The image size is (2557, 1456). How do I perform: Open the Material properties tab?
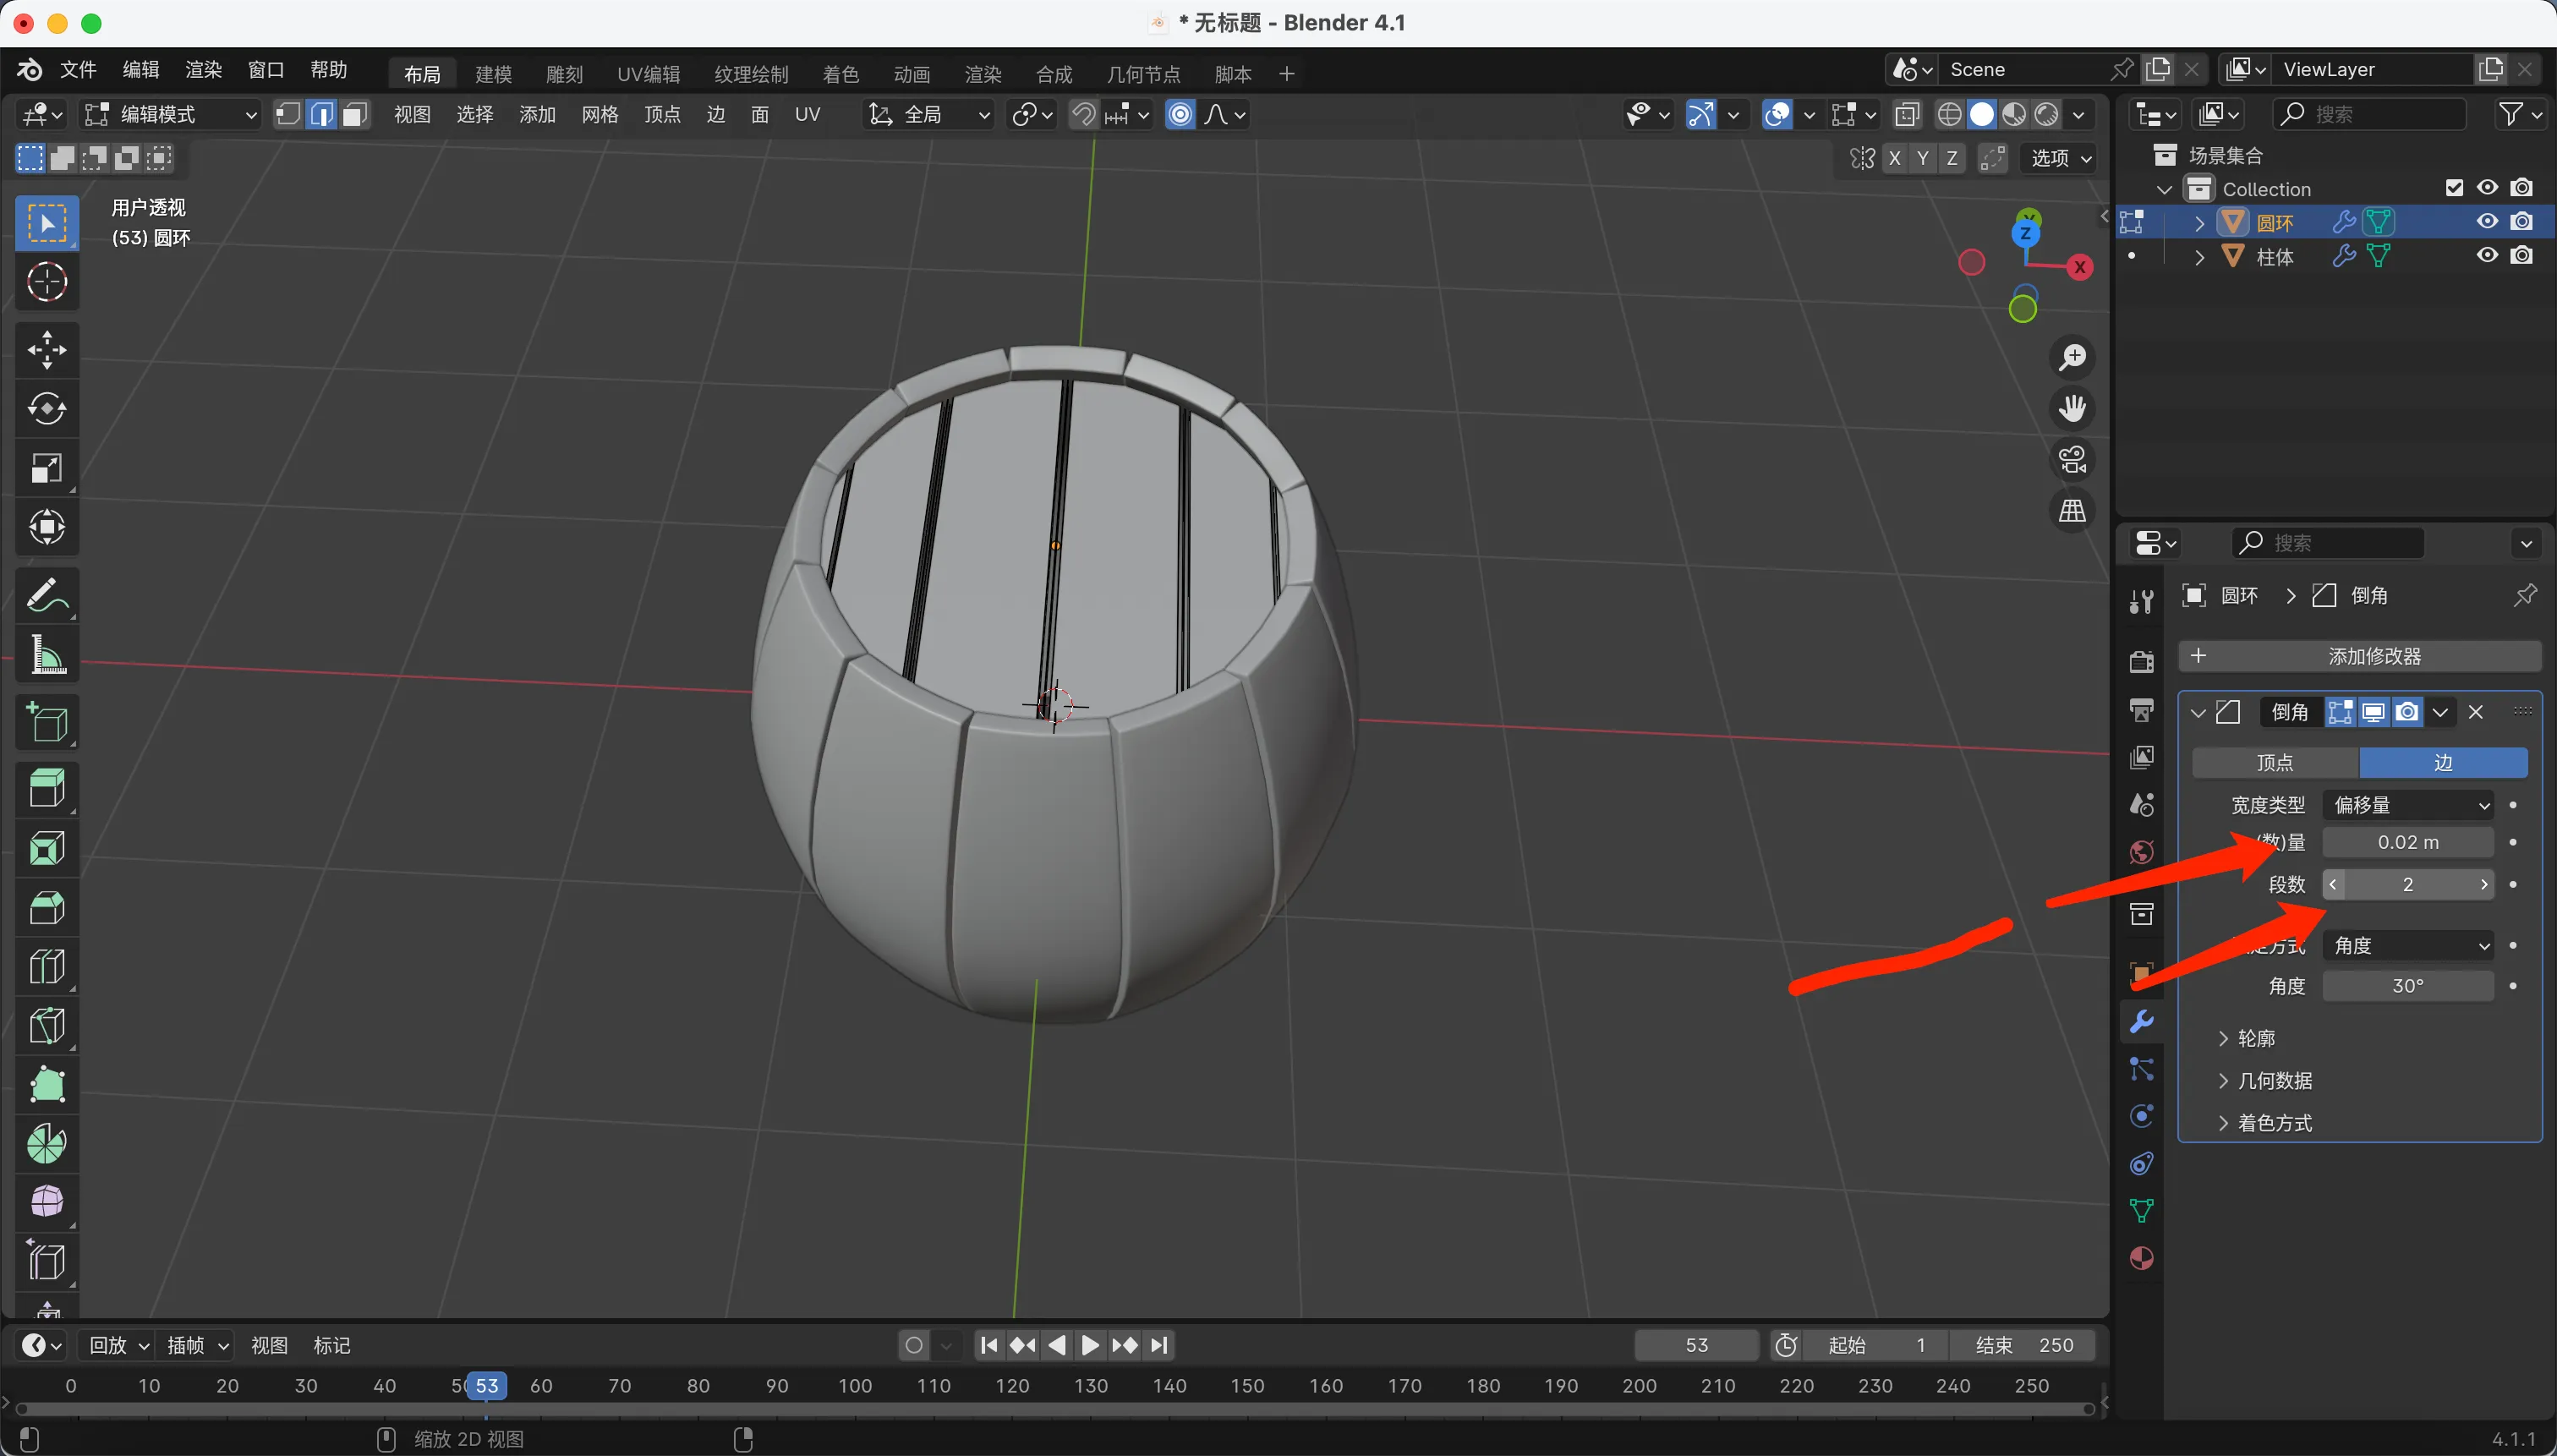2141,1258
